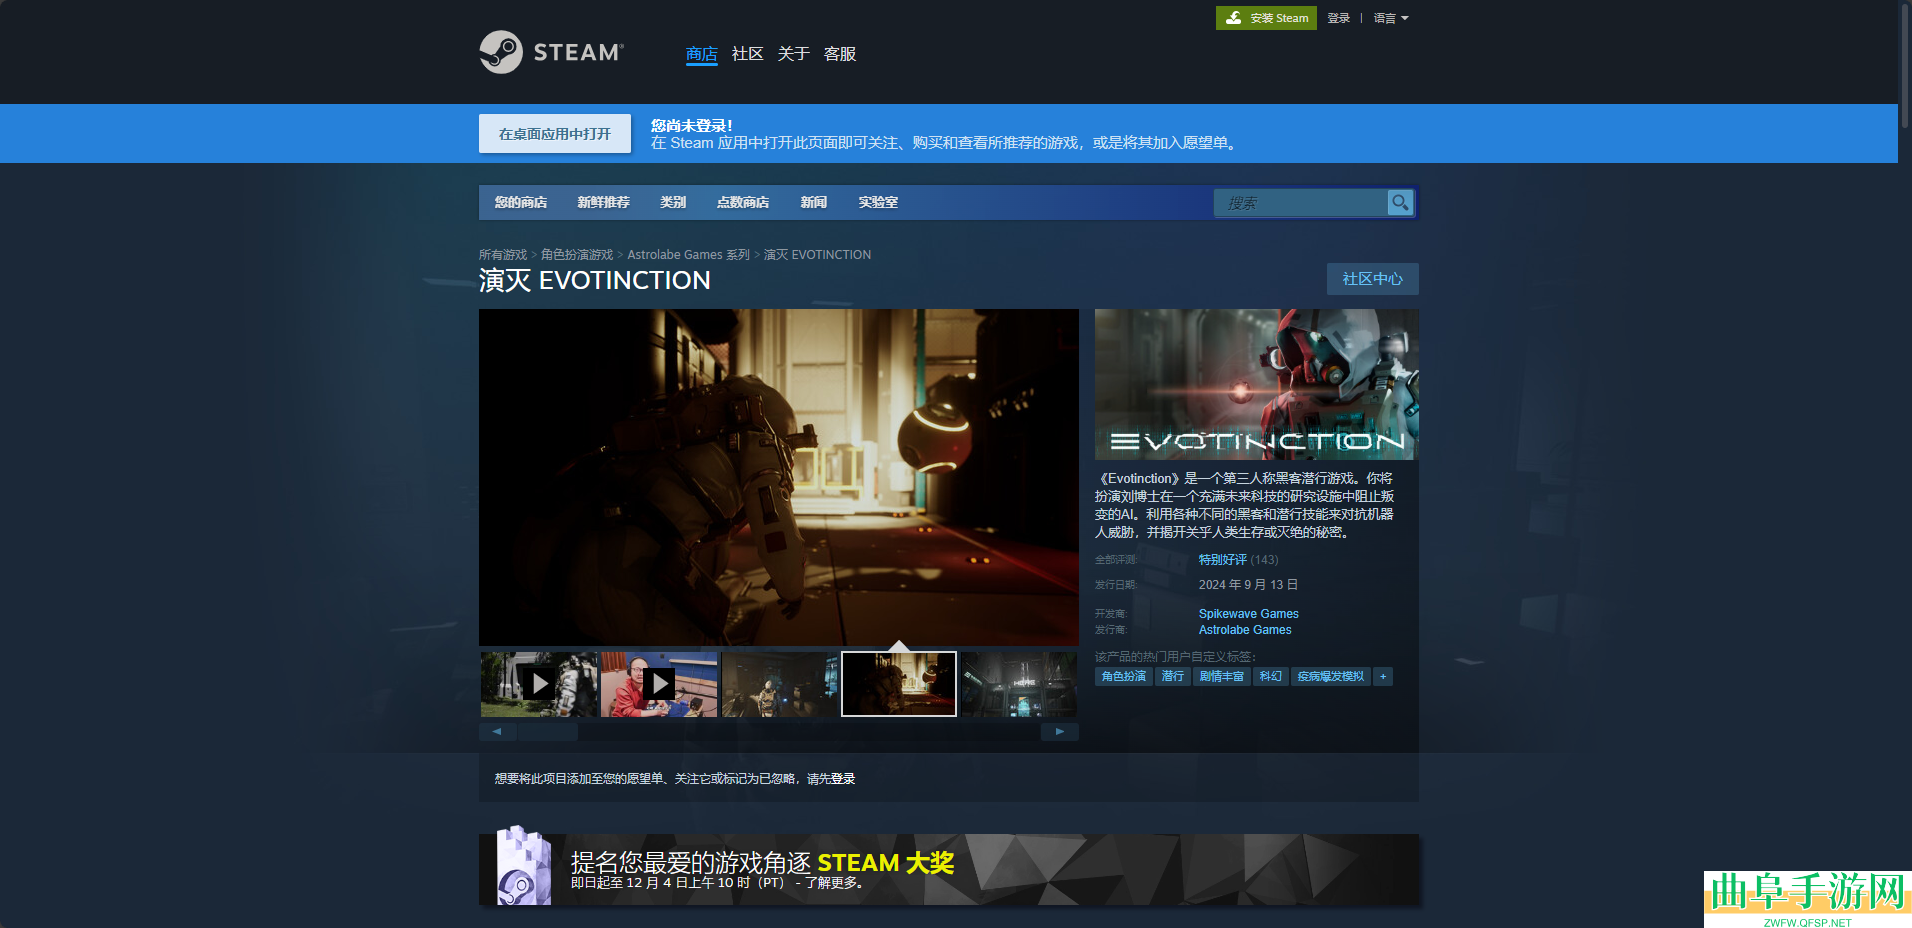Focus the 搜索 search input field
The image size is (1912, 928).
pyautogui.click(x=1301, y=202)
